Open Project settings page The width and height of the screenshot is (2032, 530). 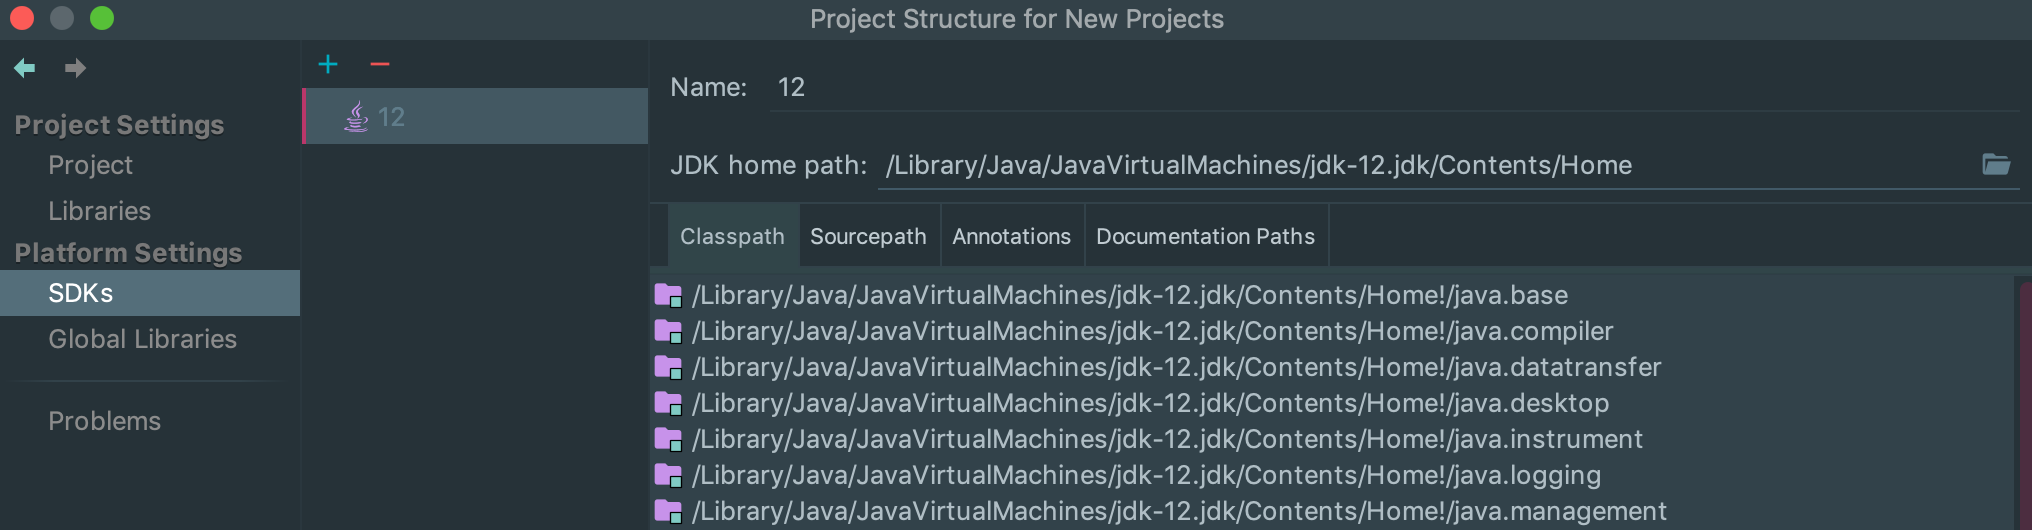tap(90, 165)
